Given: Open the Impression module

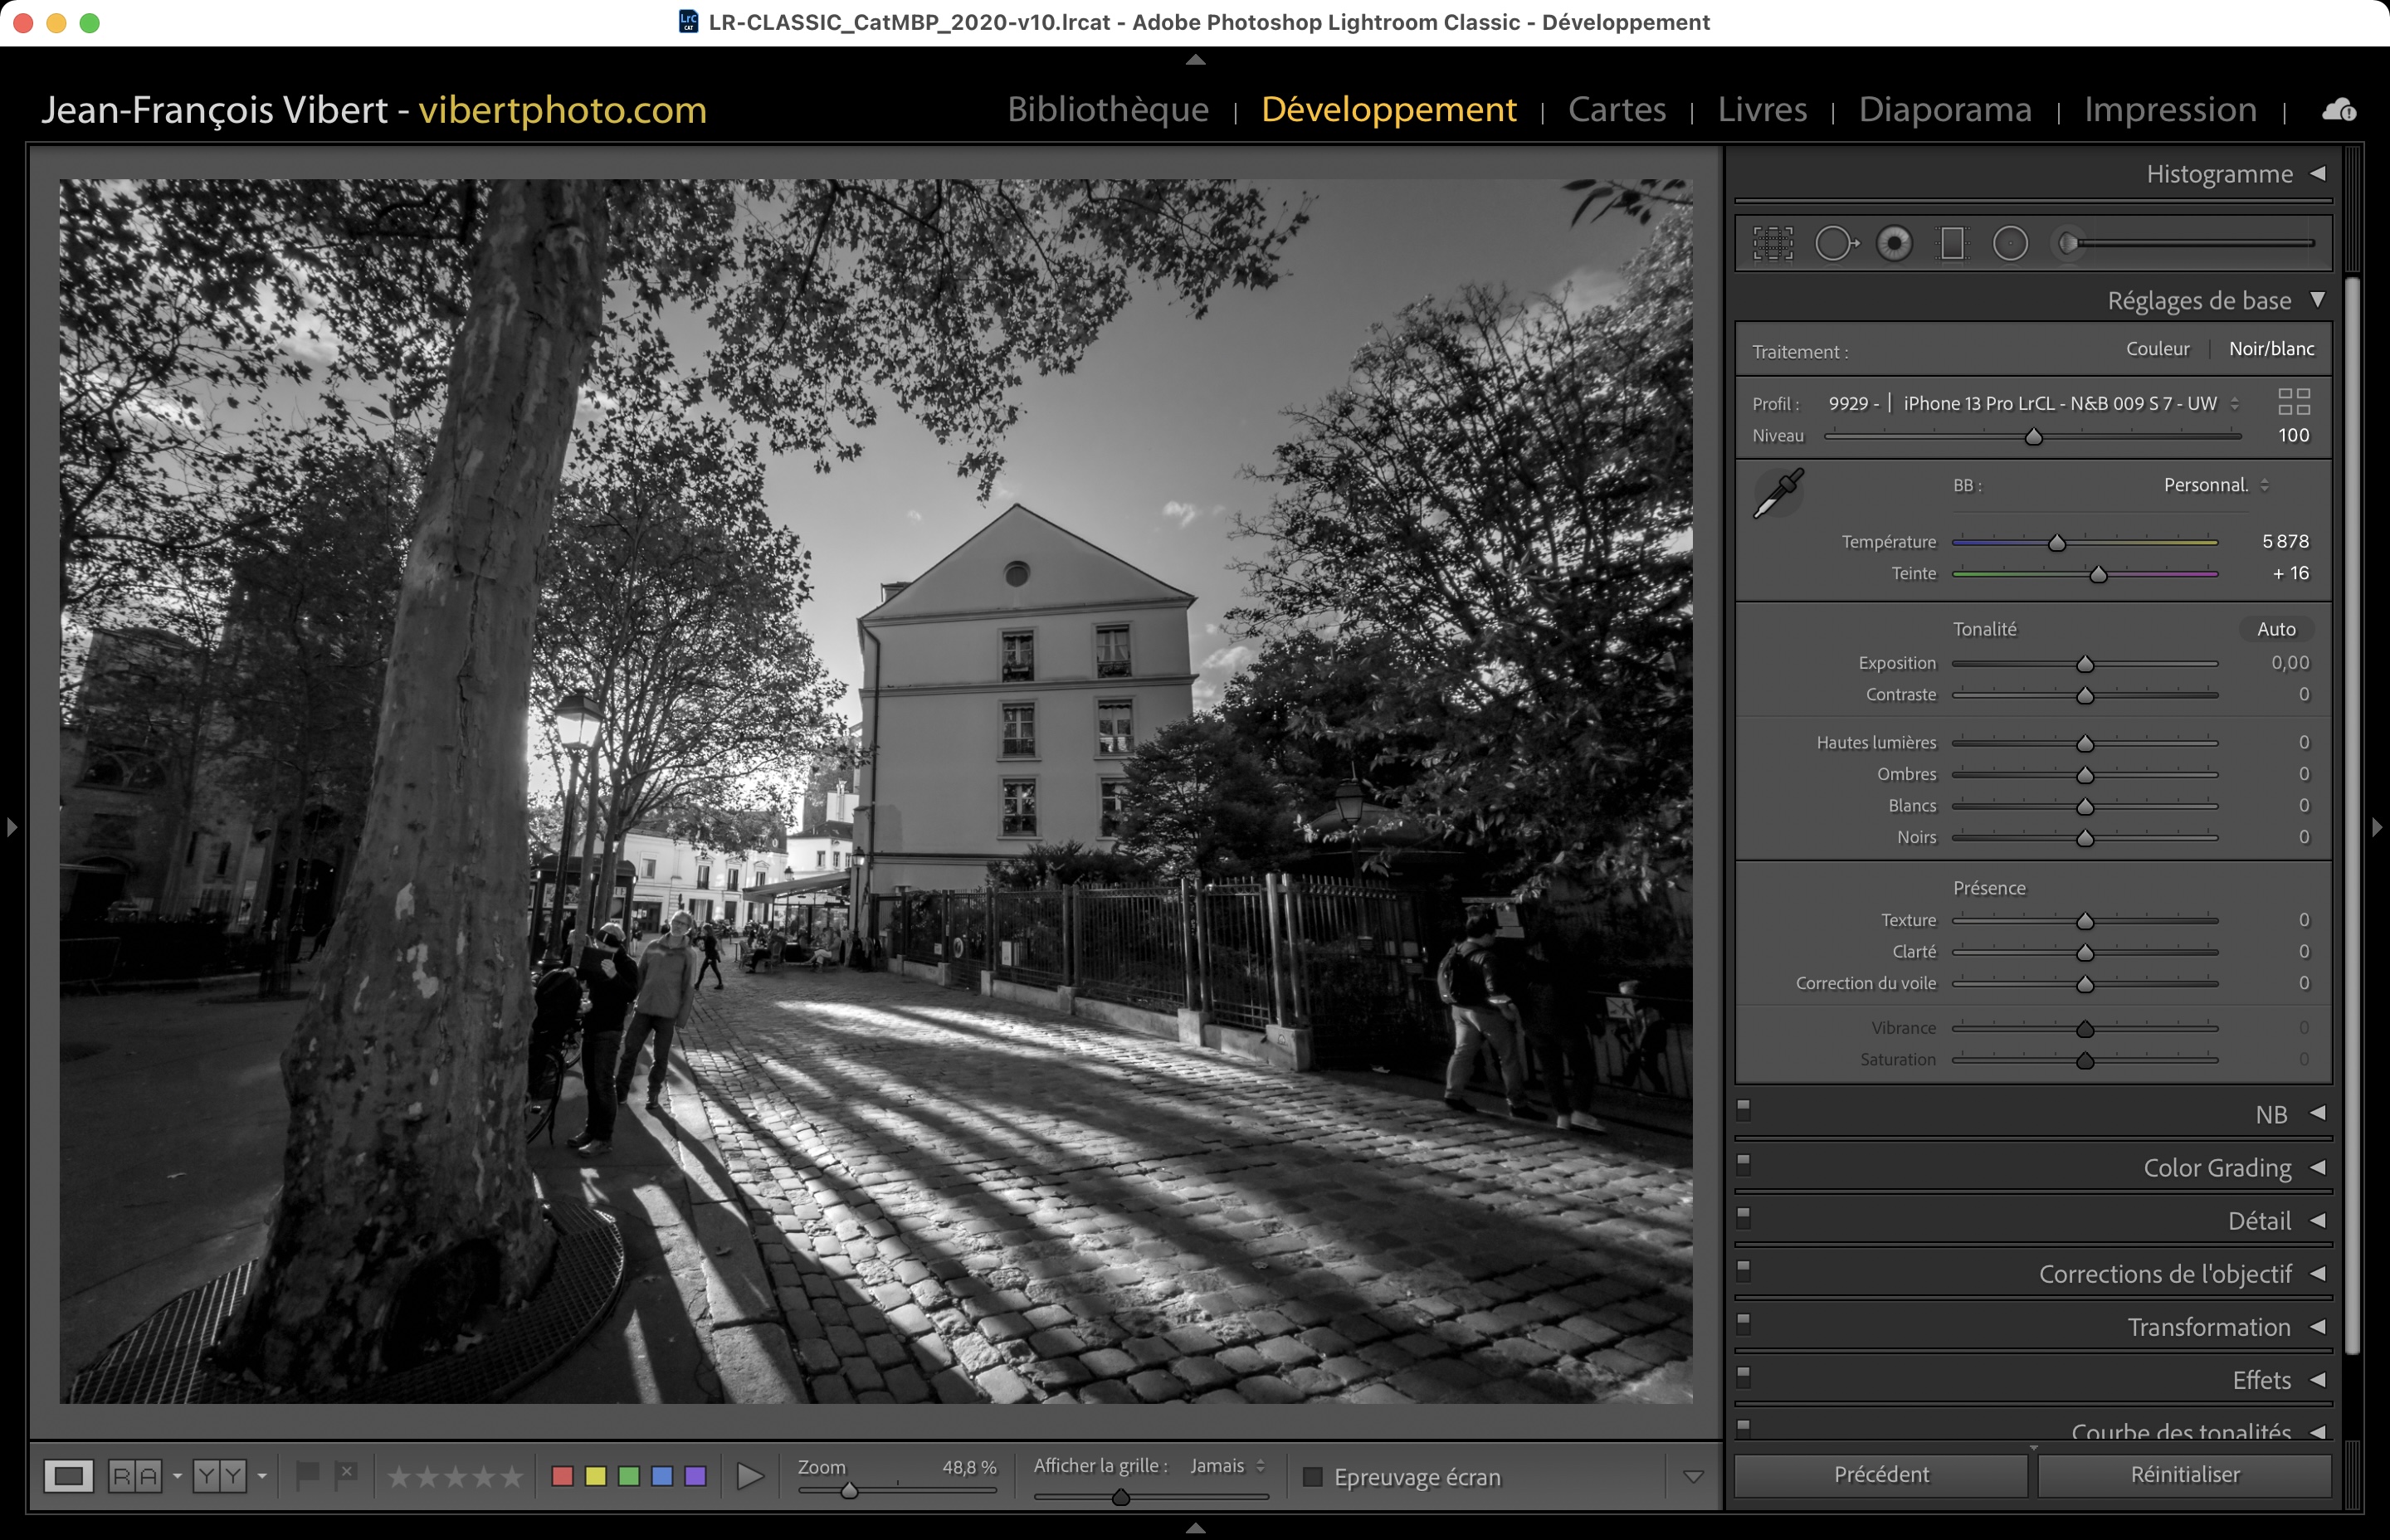Looking at the screenshot, I should (x=2170, y=109).
